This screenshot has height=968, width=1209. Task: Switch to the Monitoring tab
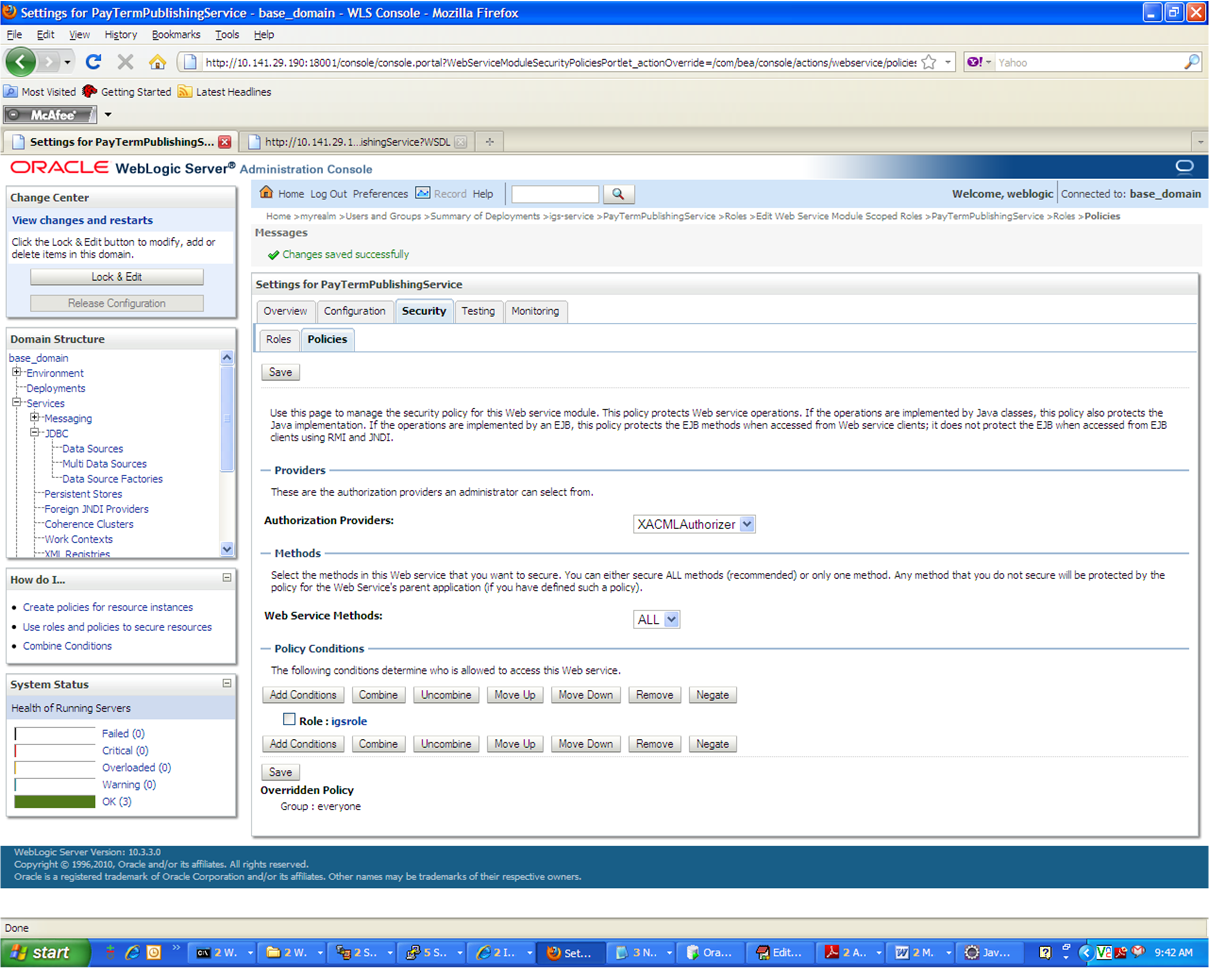(x=536, y=311)
